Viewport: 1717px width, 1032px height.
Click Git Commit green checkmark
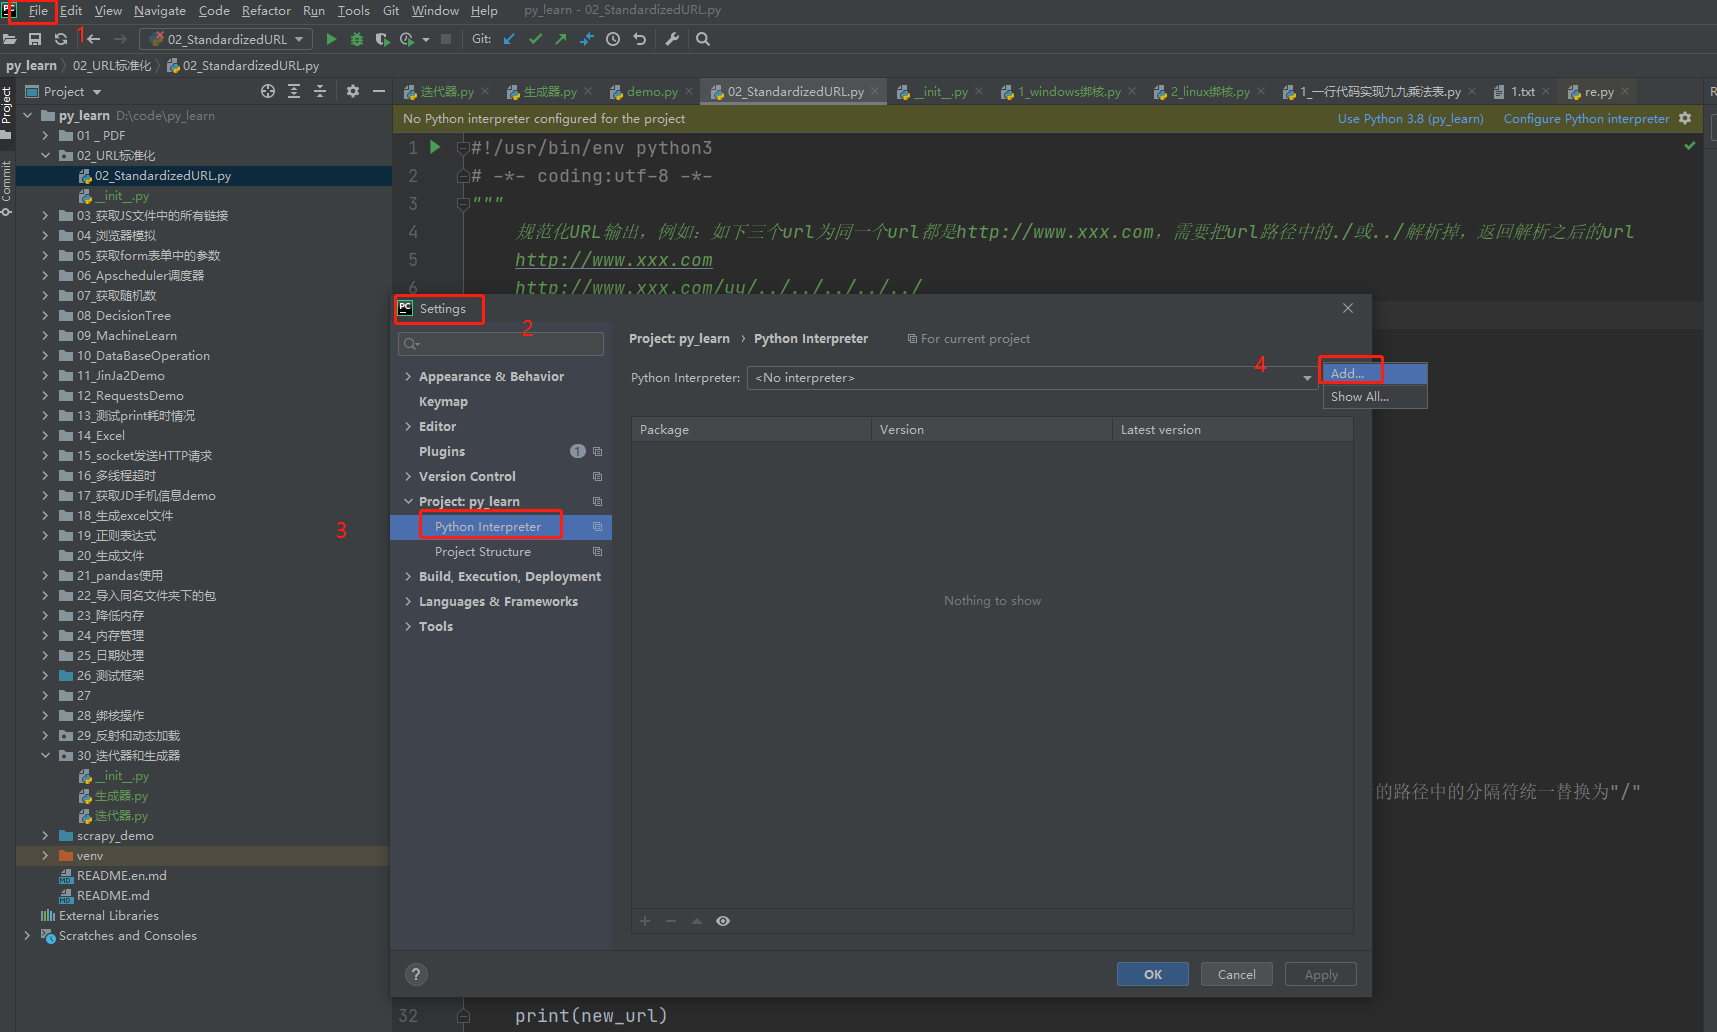point(535,39)
